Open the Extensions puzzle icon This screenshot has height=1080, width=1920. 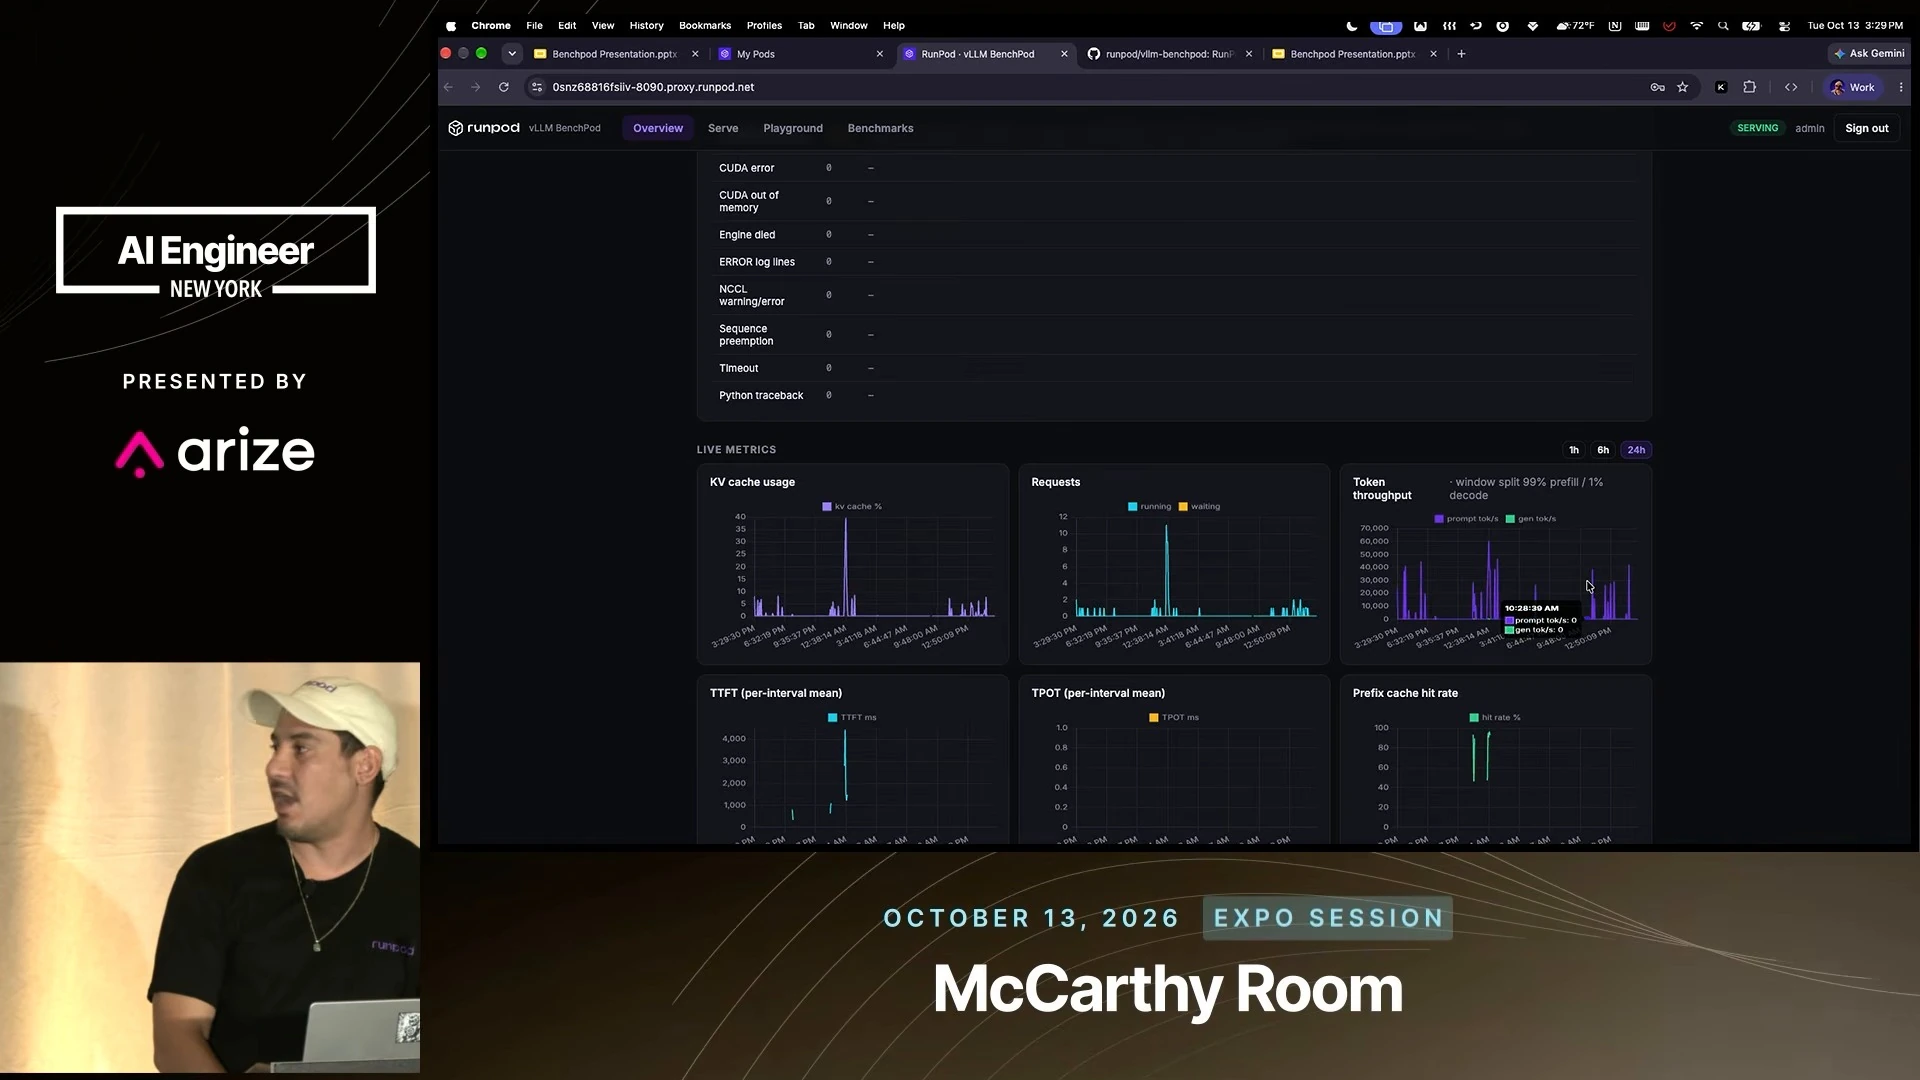(x=1750, y=87)
